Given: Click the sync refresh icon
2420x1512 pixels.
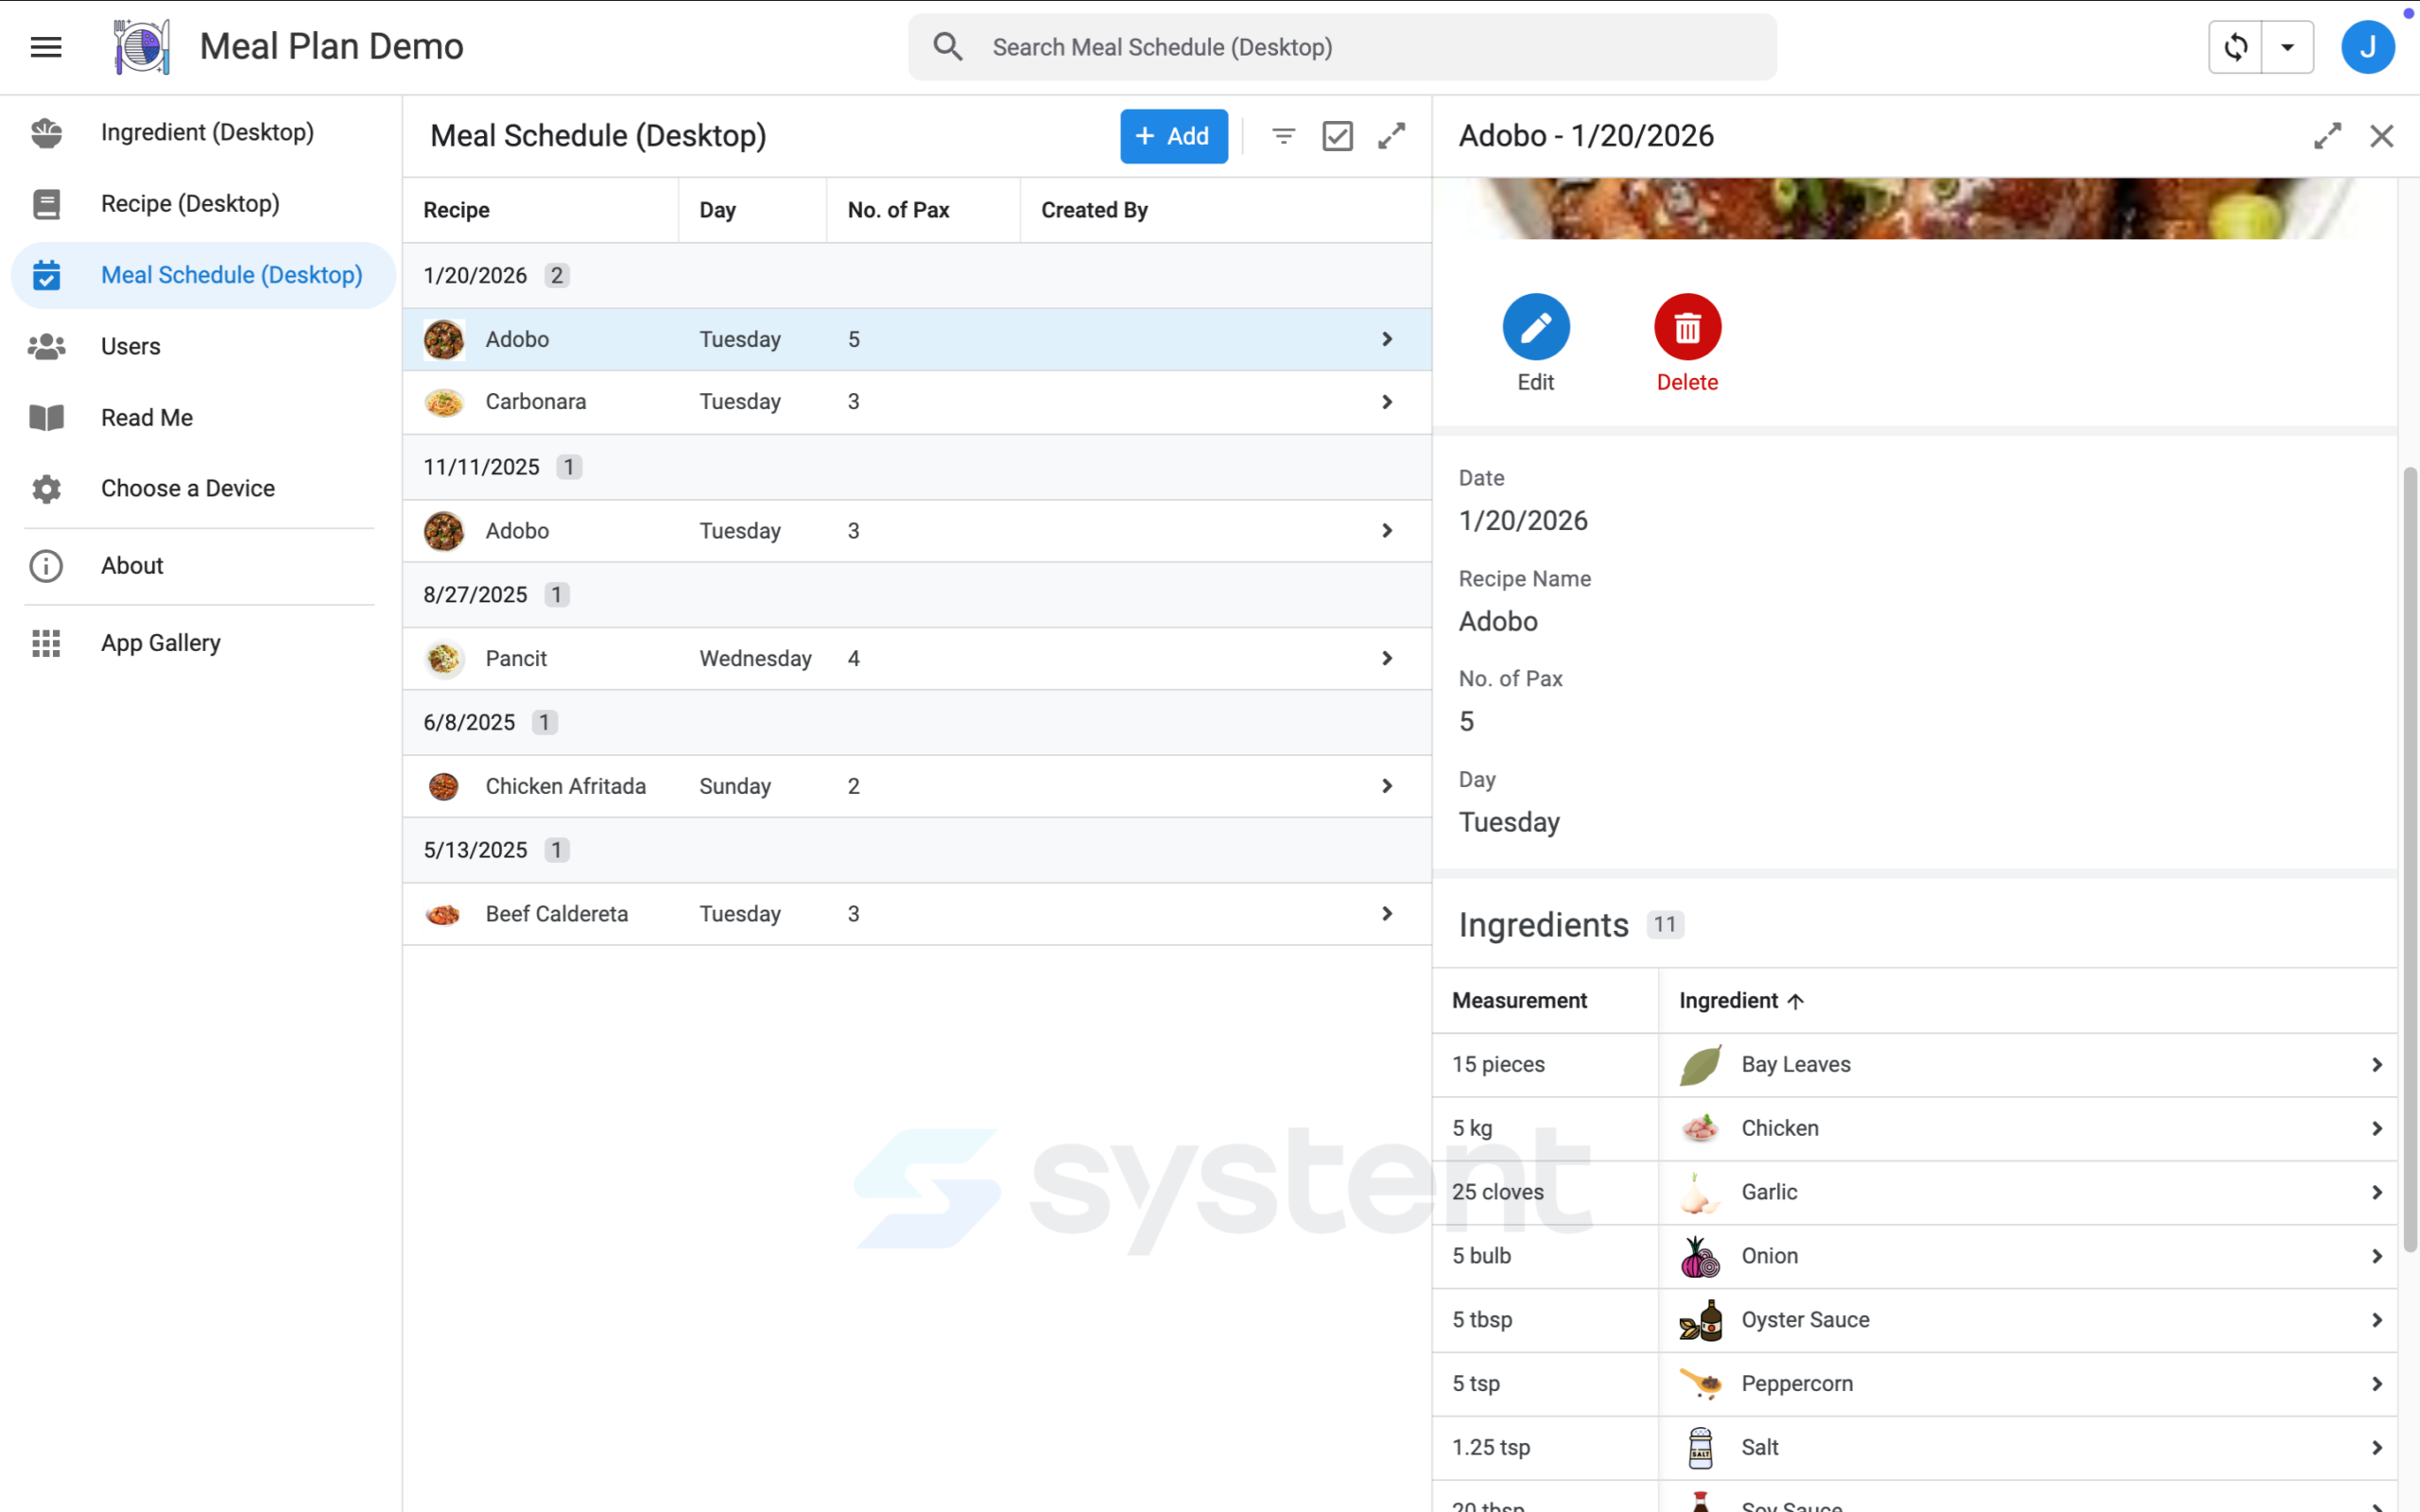Looking at the screenshot, I should [2236, 47].
